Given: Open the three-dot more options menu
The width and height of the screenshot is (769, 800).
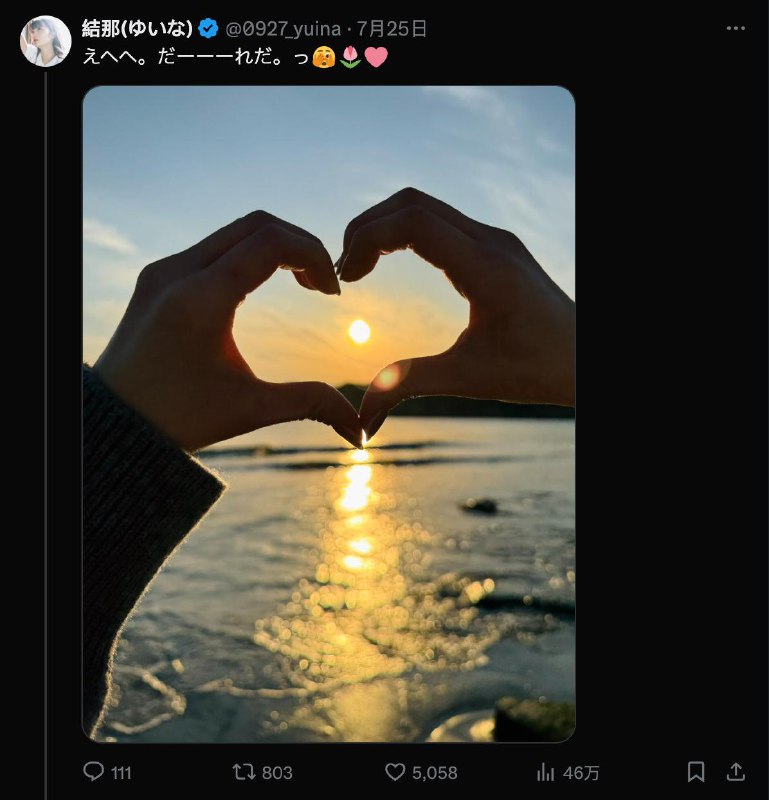Looking at the screenshot, I should click(736, 28).
